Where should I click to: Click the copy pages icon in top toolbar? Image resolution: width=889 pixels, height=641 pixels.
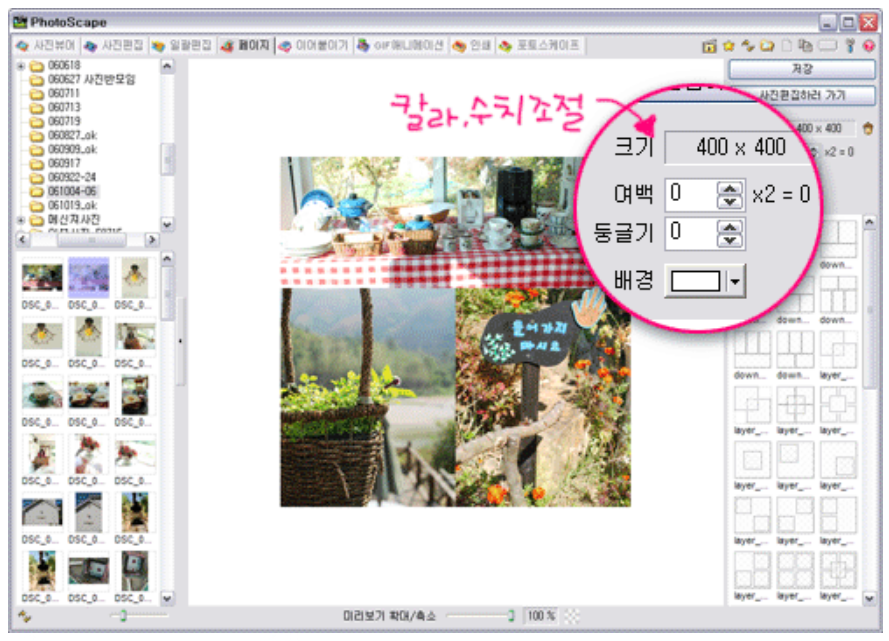coord(805,46)
